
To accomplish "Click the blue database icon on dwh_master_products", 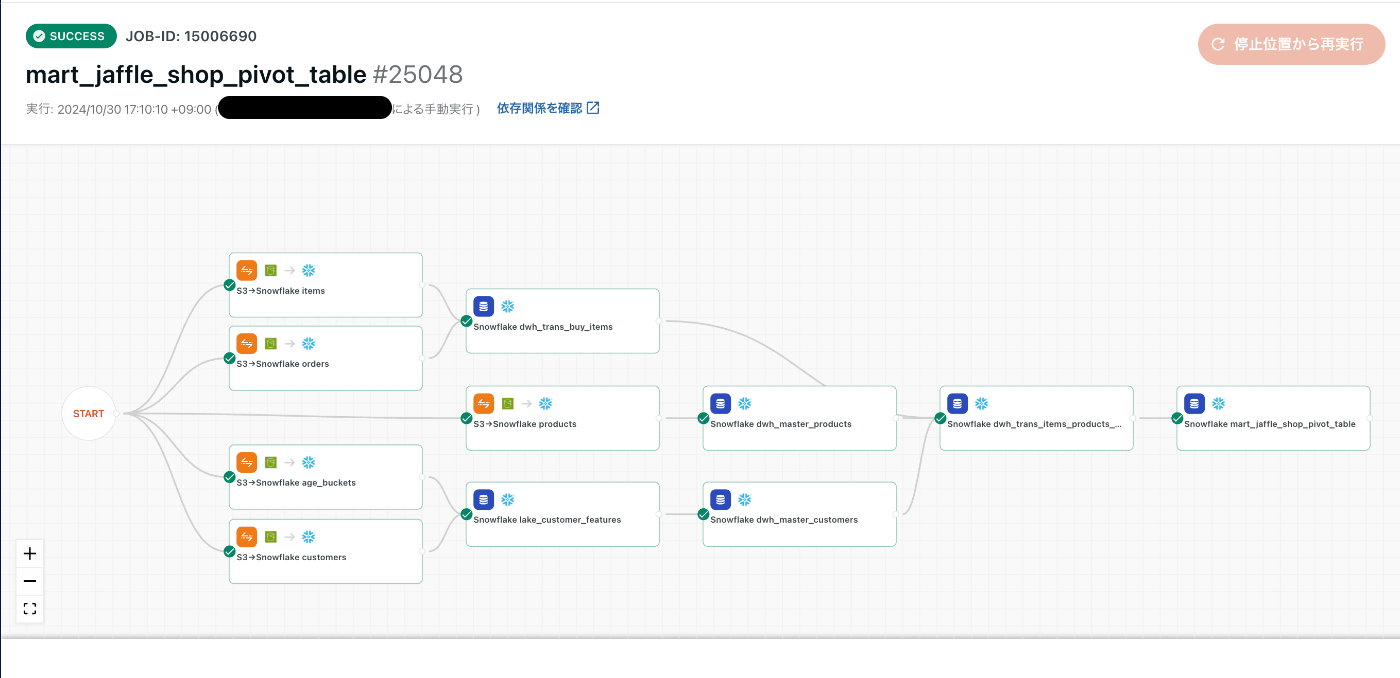I will coord(721,403).
